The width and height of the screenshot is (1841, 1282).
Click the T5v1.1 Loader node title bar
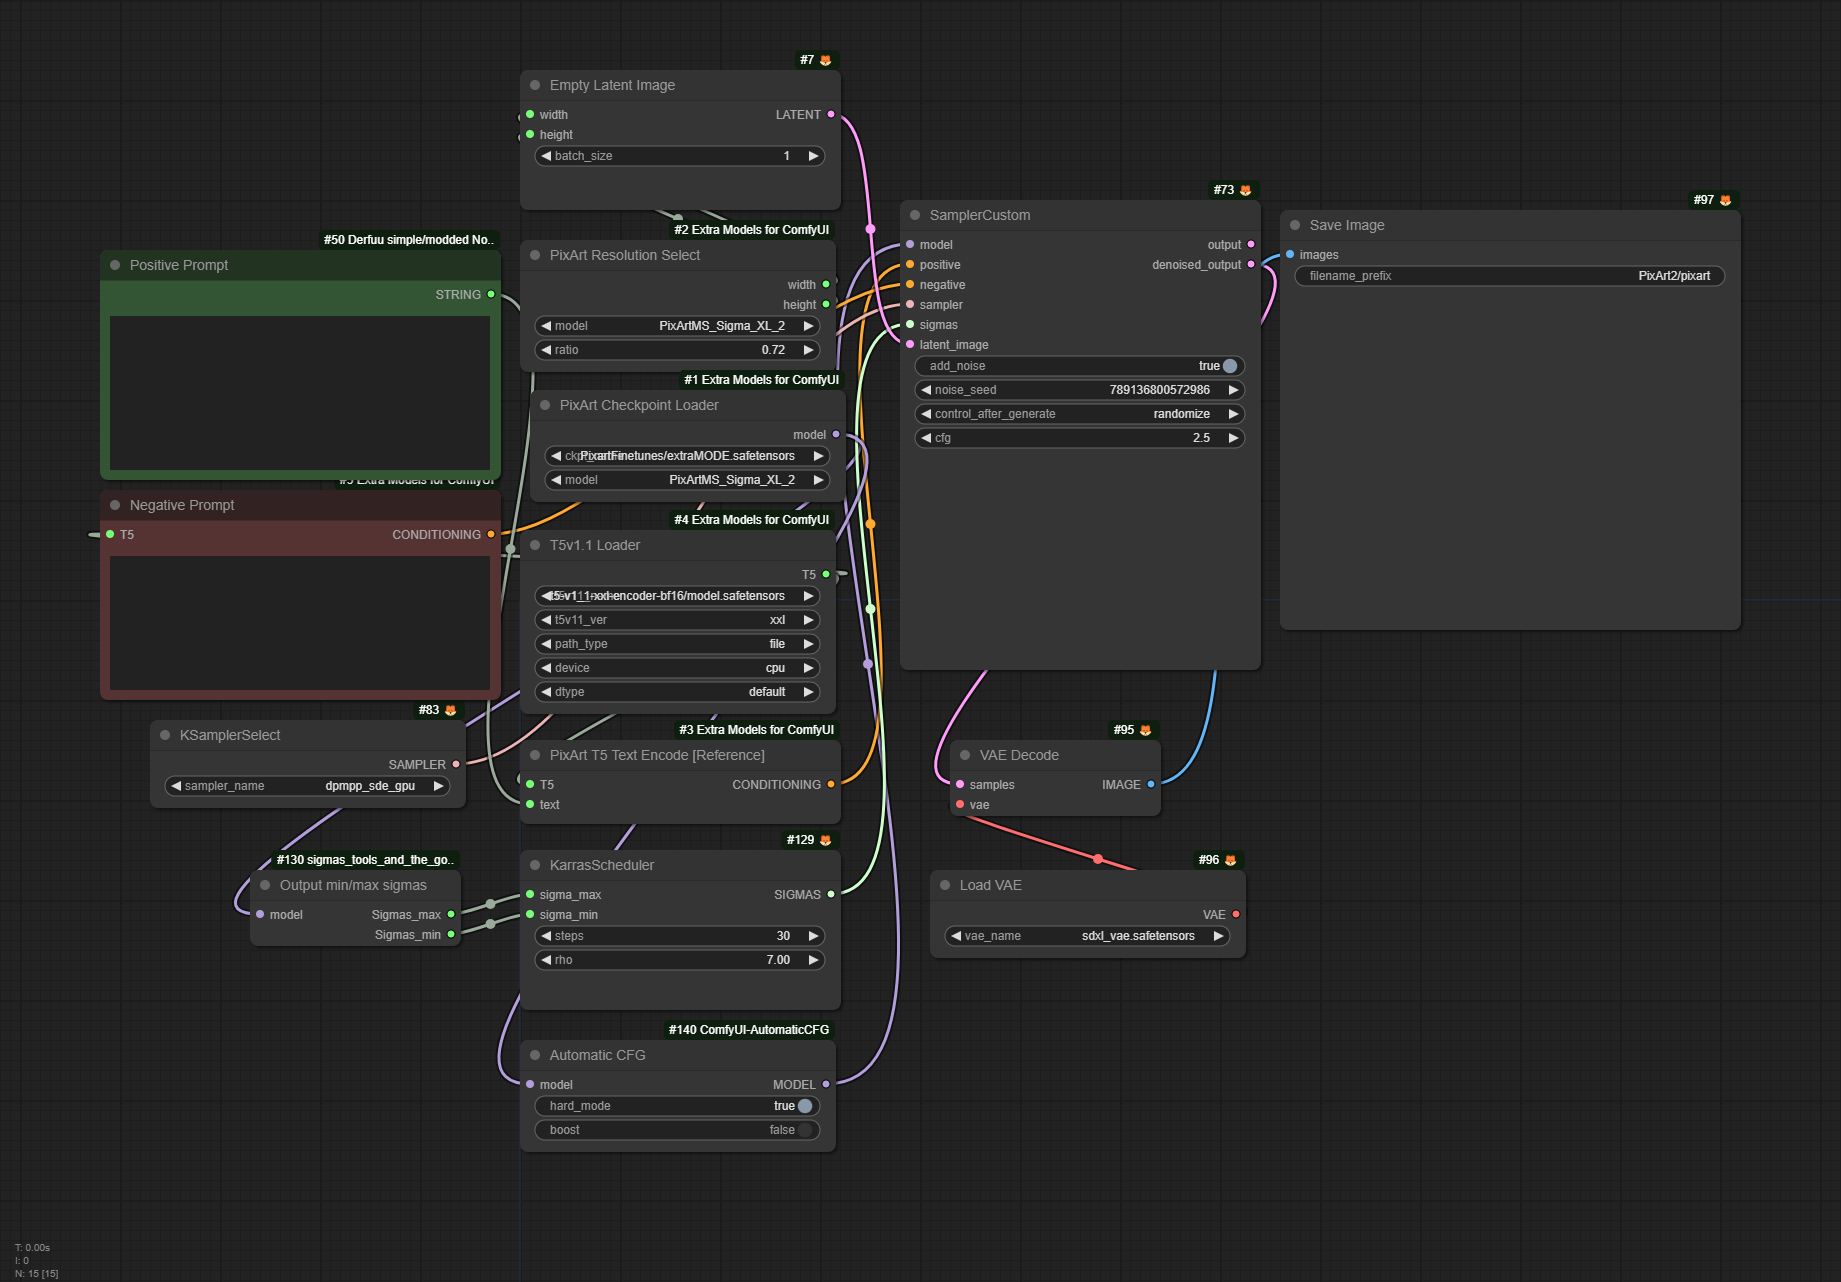click(595, 545)
